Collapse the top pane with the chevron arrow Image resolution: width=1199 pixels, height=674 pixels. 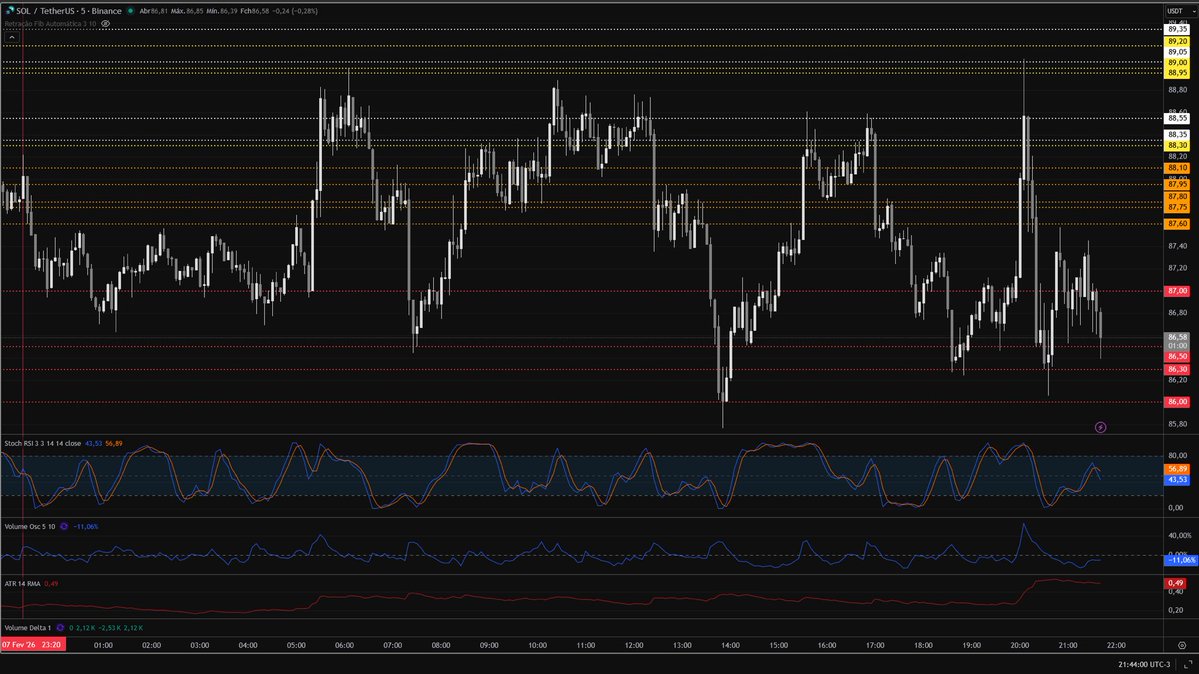[13, 35]
